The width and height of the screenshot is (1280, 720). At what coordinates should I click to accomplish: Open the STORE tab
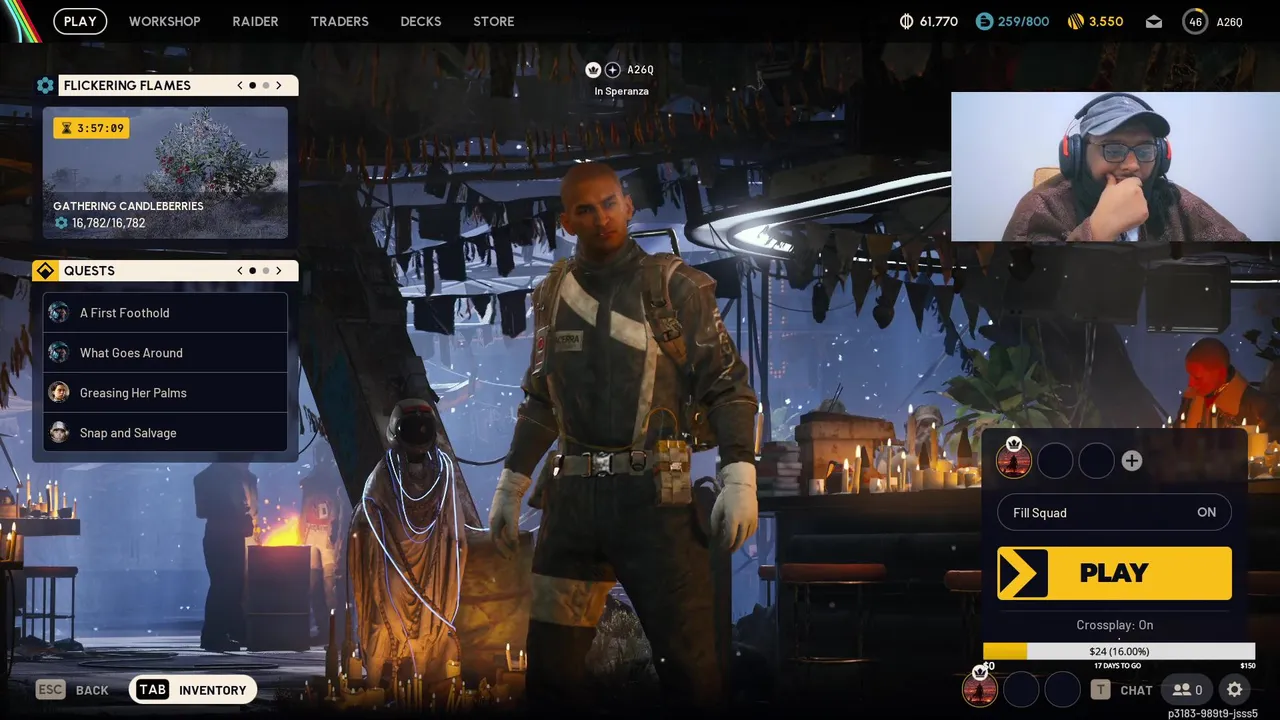[494, 21]
